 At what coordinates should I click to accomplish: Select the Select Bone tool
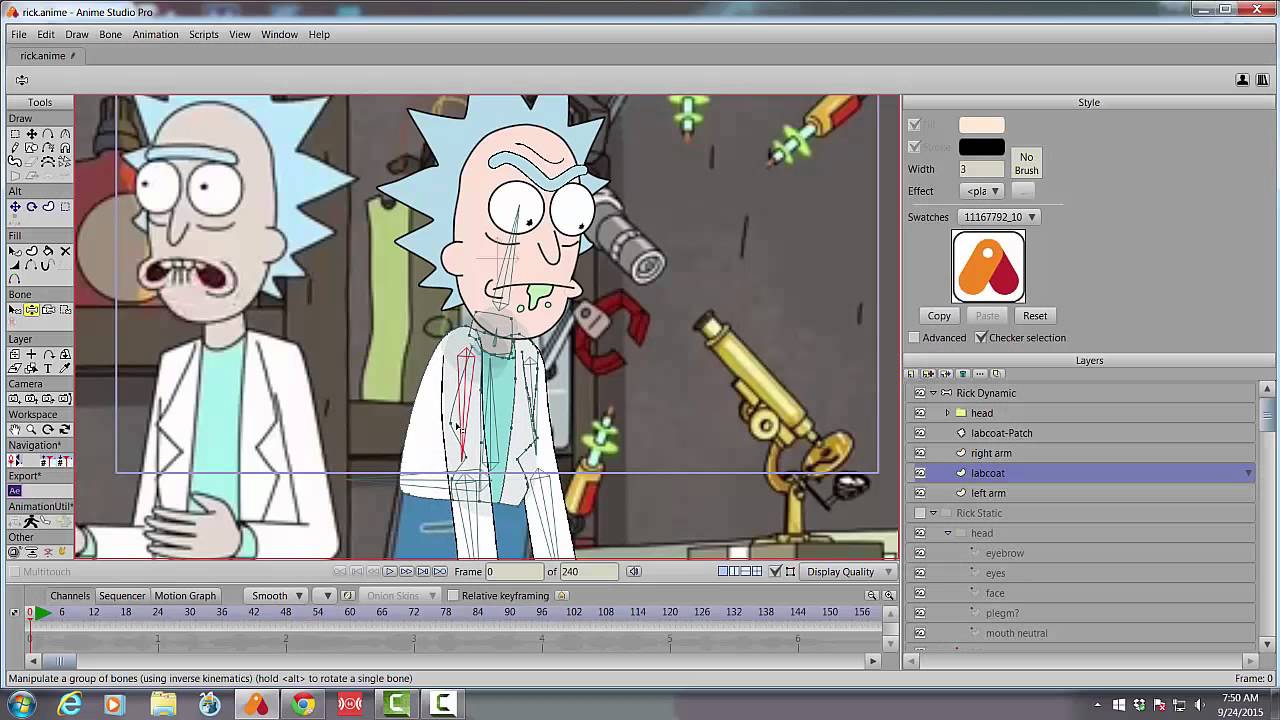click(x=15, y=310)
